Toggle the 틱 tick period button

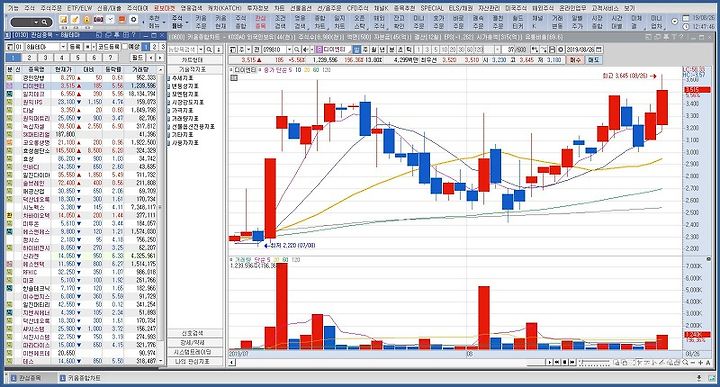(x=409, y=50)
